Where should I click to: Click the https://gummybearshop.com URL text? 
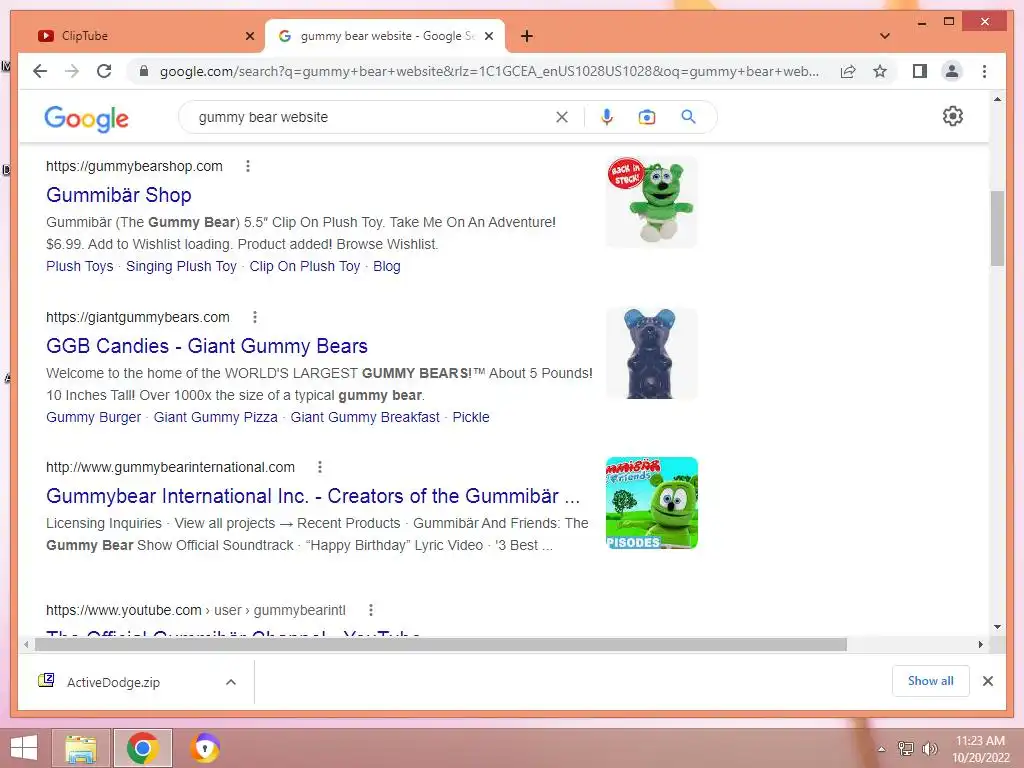pyautogui.click(x=134, y=166)
